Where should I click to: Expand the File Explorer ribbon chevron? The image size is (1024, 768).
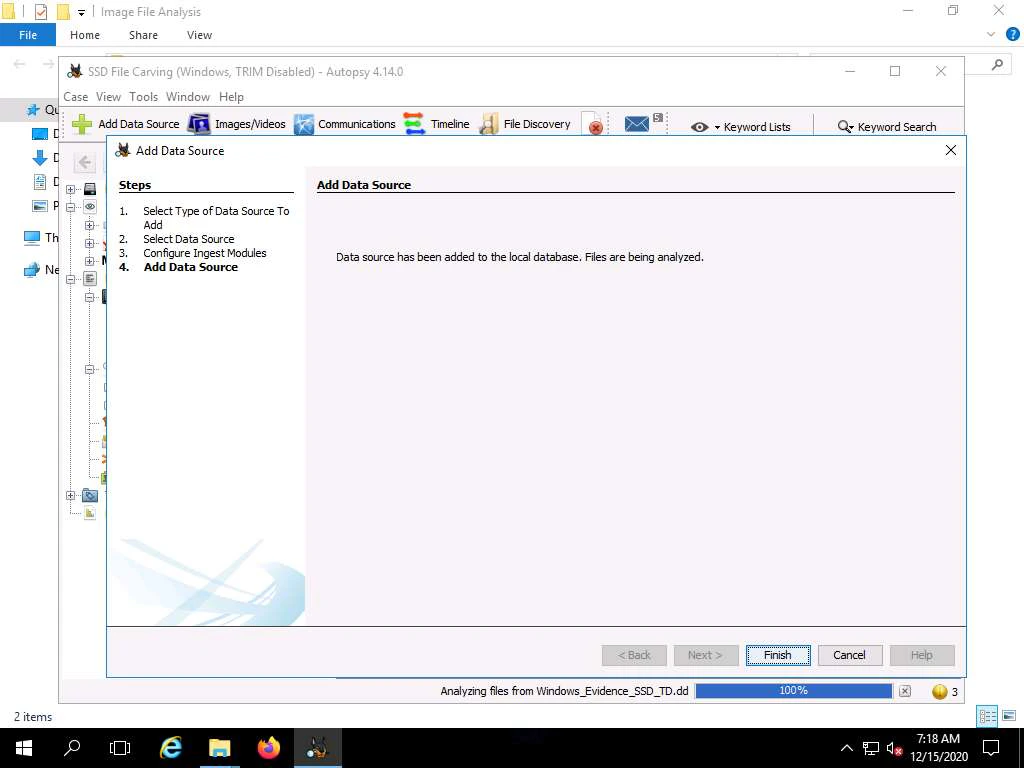point(991,35)
